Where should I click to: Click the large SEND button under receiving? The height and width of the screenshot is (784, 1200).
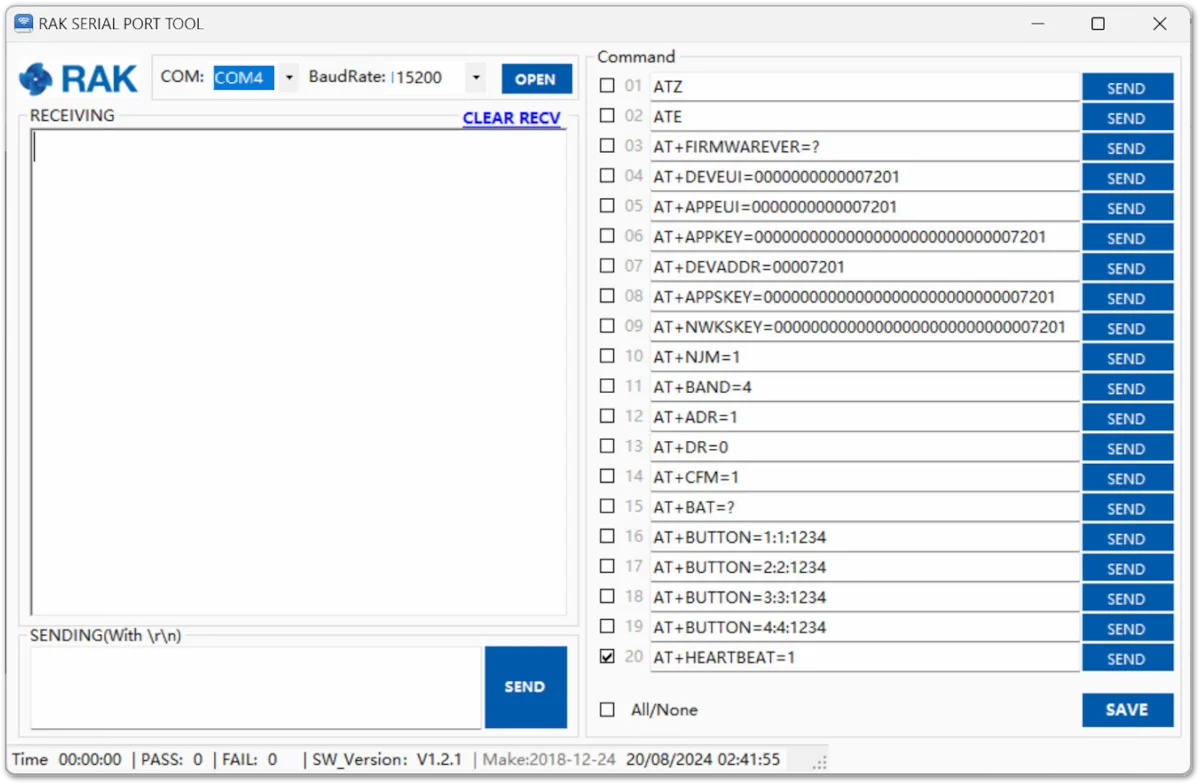(525, 687)
